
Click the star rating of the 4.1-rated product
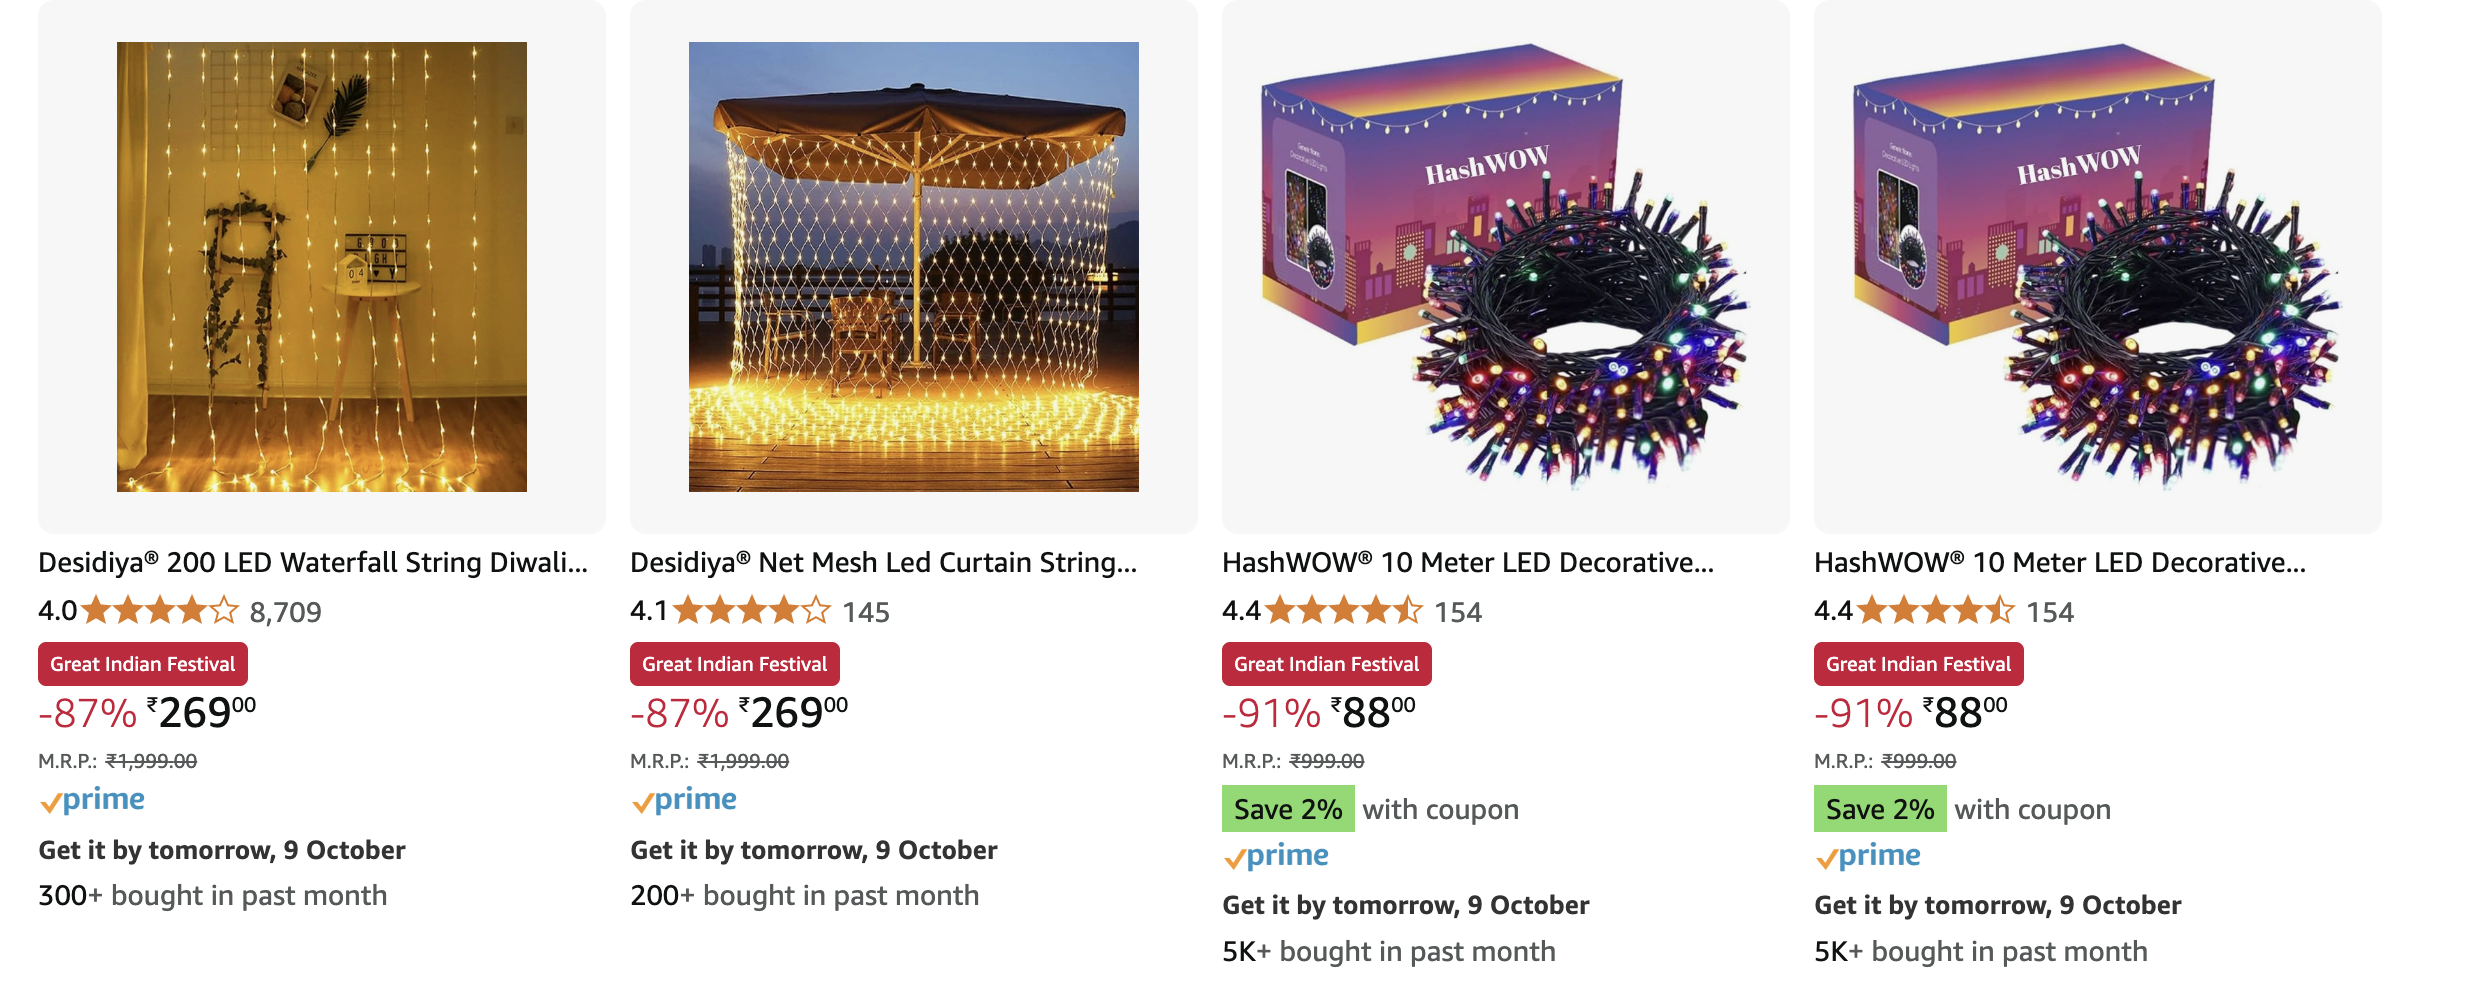(x=752, y=610)
